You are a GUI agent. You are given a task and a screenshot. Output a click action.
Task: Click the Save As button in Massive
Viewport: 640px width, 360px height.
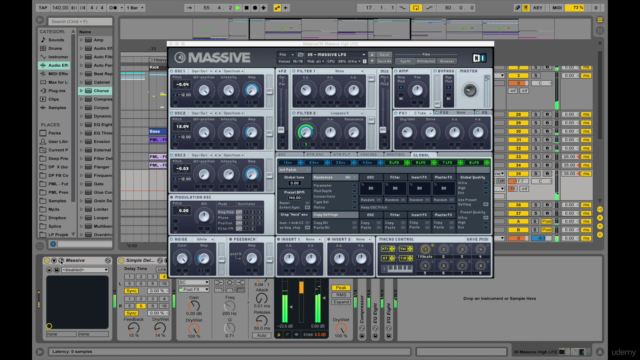click(x=384, y=61)
